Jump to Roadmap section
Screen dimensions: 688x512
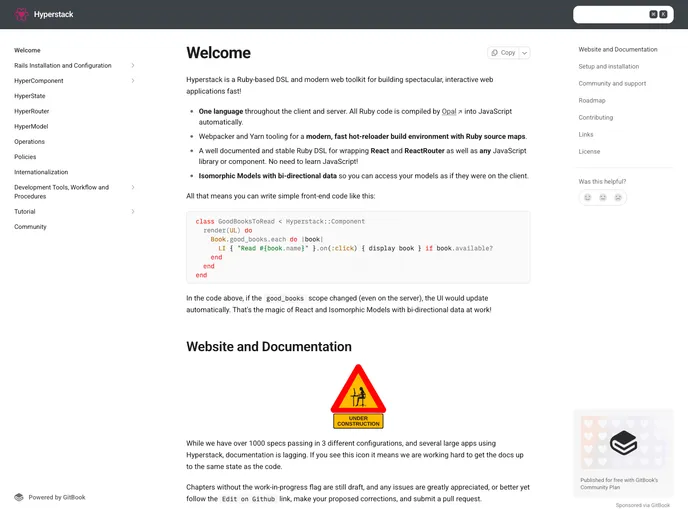point(592,100)
